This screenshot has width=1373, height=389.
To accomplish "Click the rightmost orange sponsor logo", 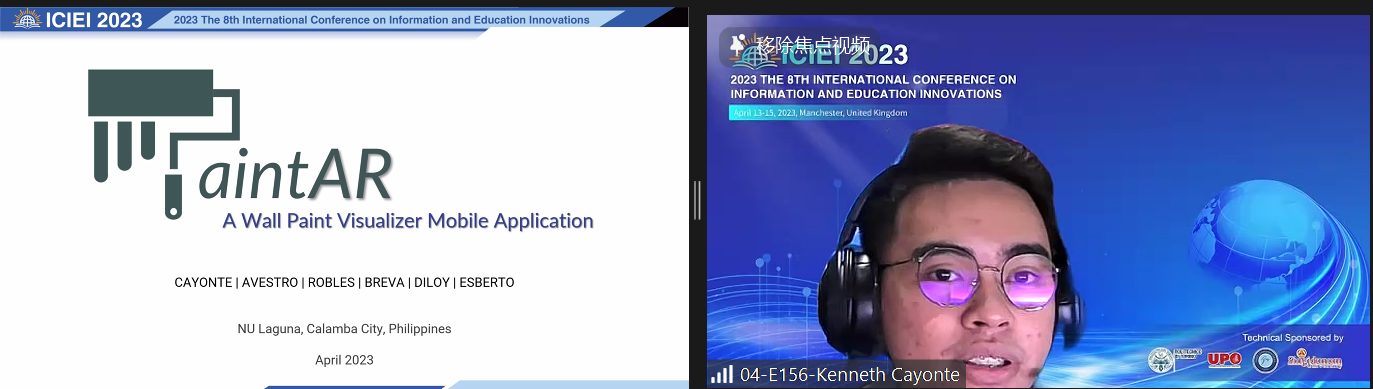I will click(x=1314, y=359).
